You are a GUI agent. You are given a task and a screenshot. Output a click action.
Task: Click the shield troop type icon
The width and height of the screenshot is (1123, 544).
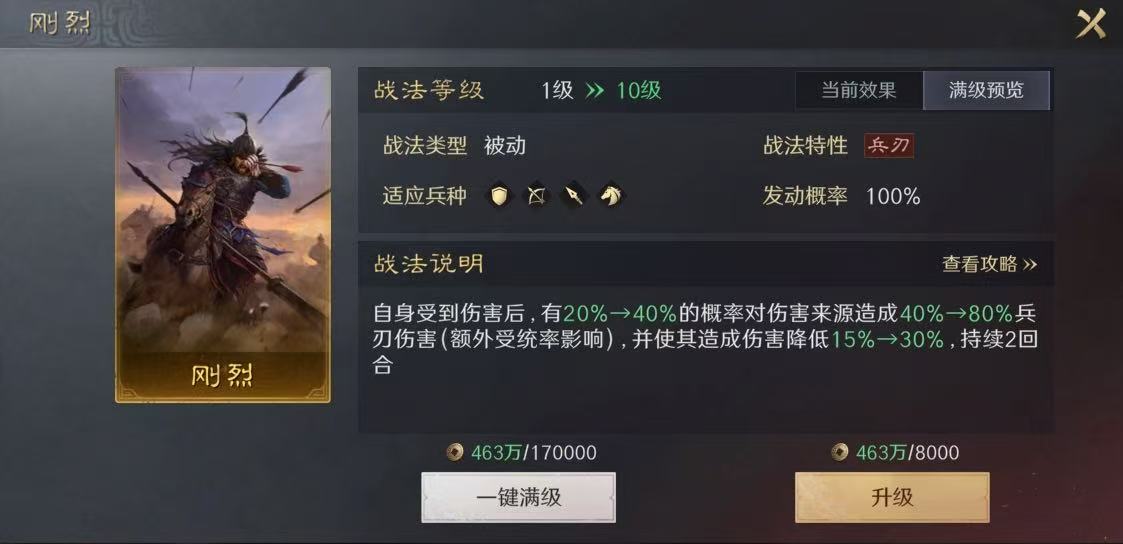tap(499, 195)
